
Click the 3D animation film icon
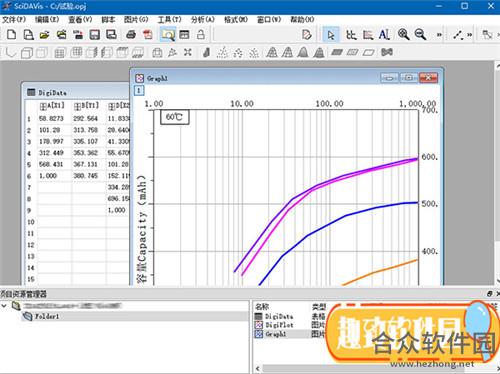(x=387, y=52)
